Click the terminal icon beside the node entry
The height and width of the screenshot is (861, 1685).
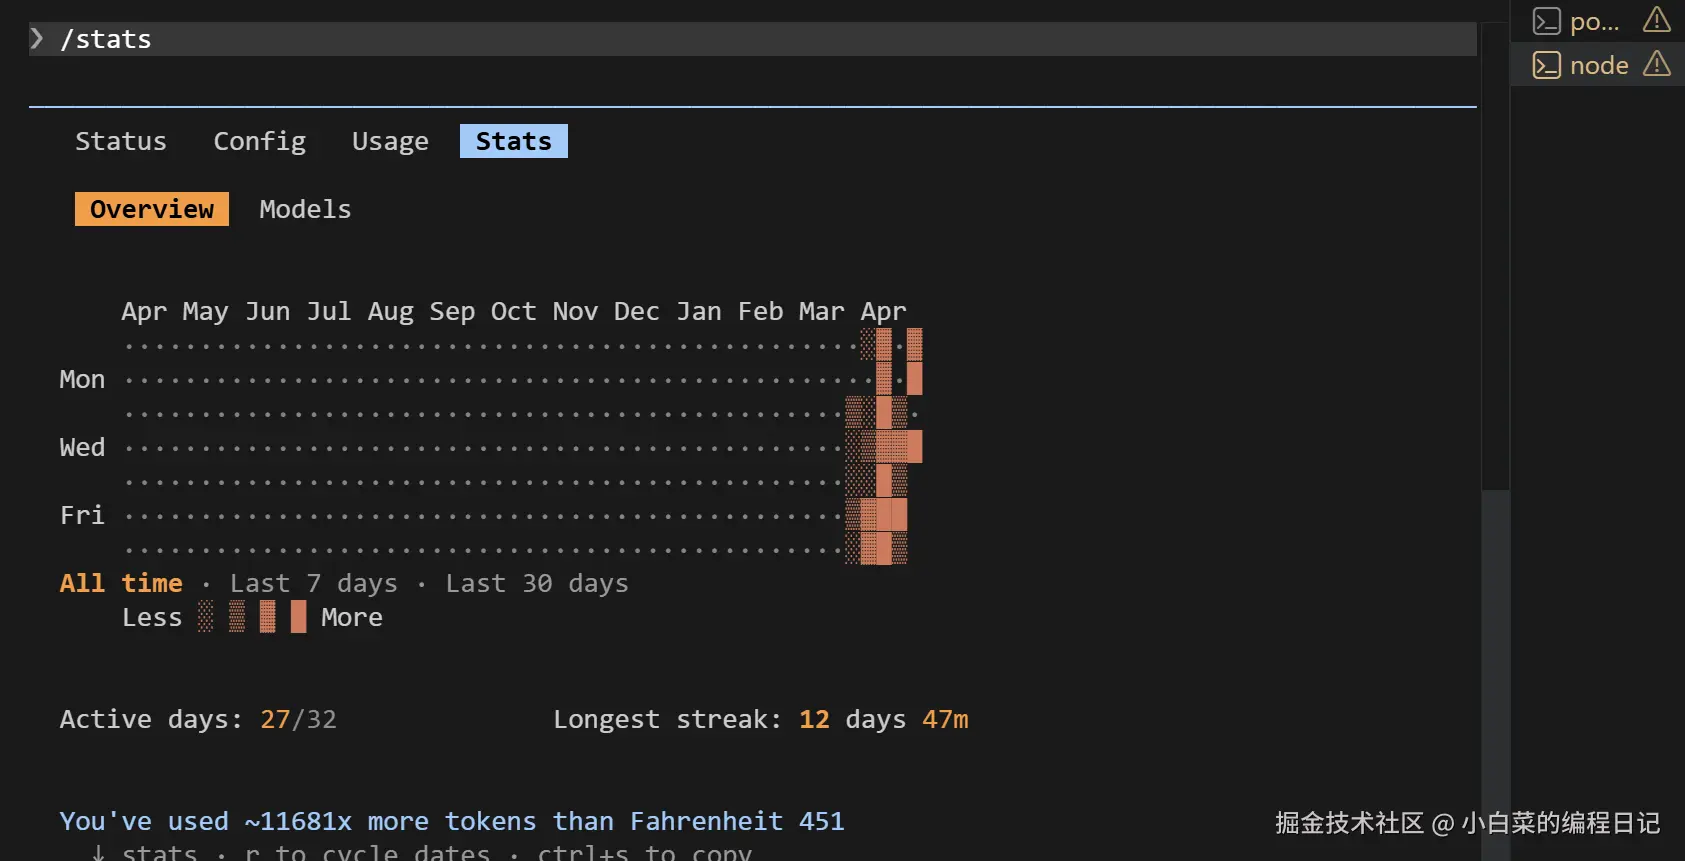point(1546,65)
